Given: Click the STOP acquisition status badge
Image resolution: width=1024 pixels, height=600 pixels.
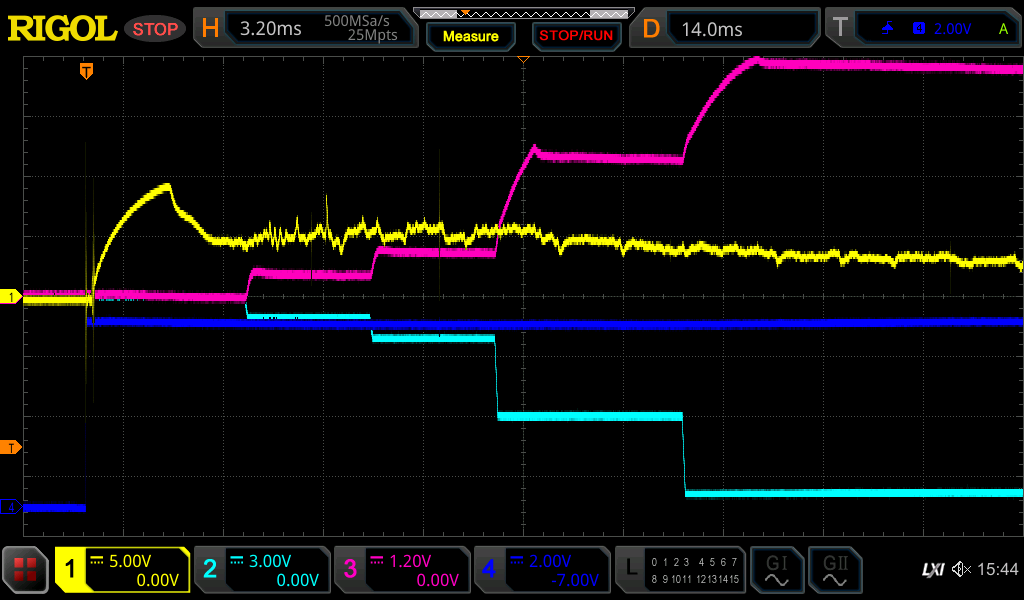Looking at the screenshot, I should (155, 29).
